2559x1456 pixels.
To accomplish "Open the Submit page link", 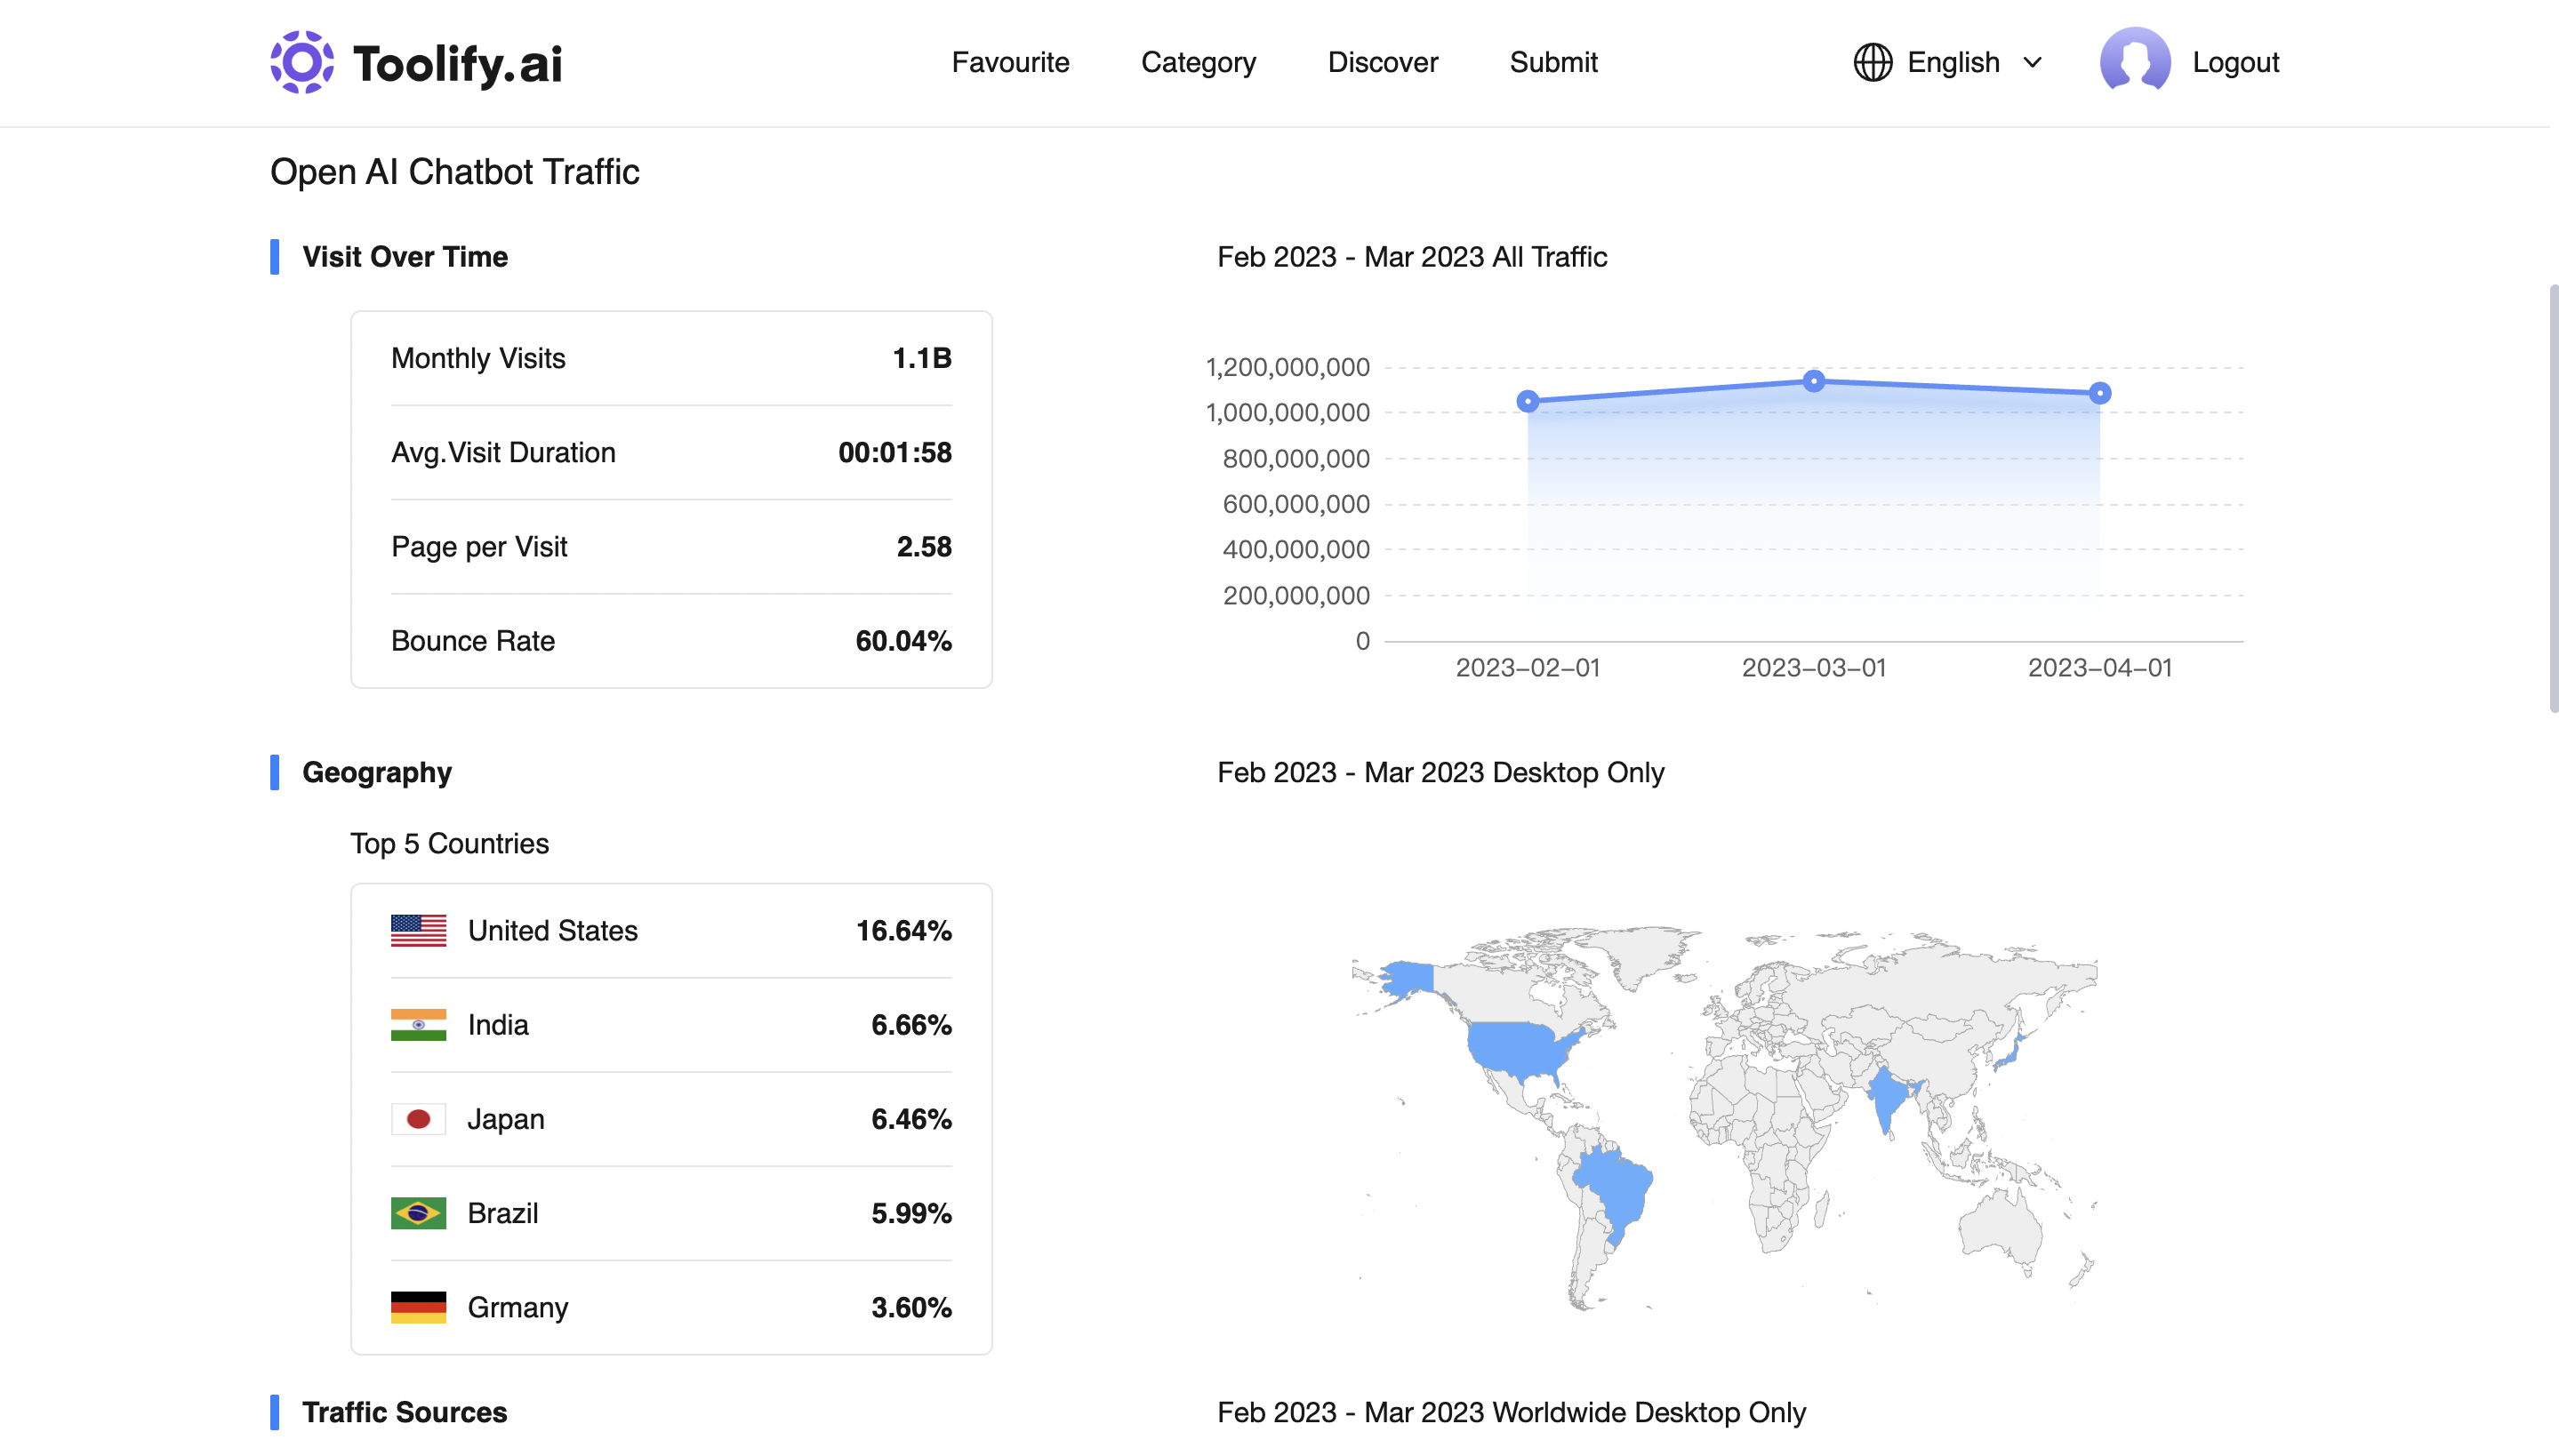I will pyautogui.click(x=1553, y=62).
